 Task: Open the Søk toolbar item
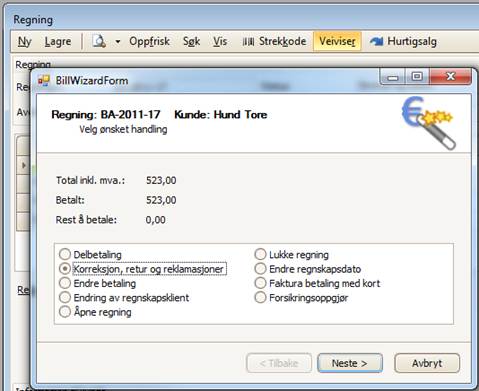191,41
